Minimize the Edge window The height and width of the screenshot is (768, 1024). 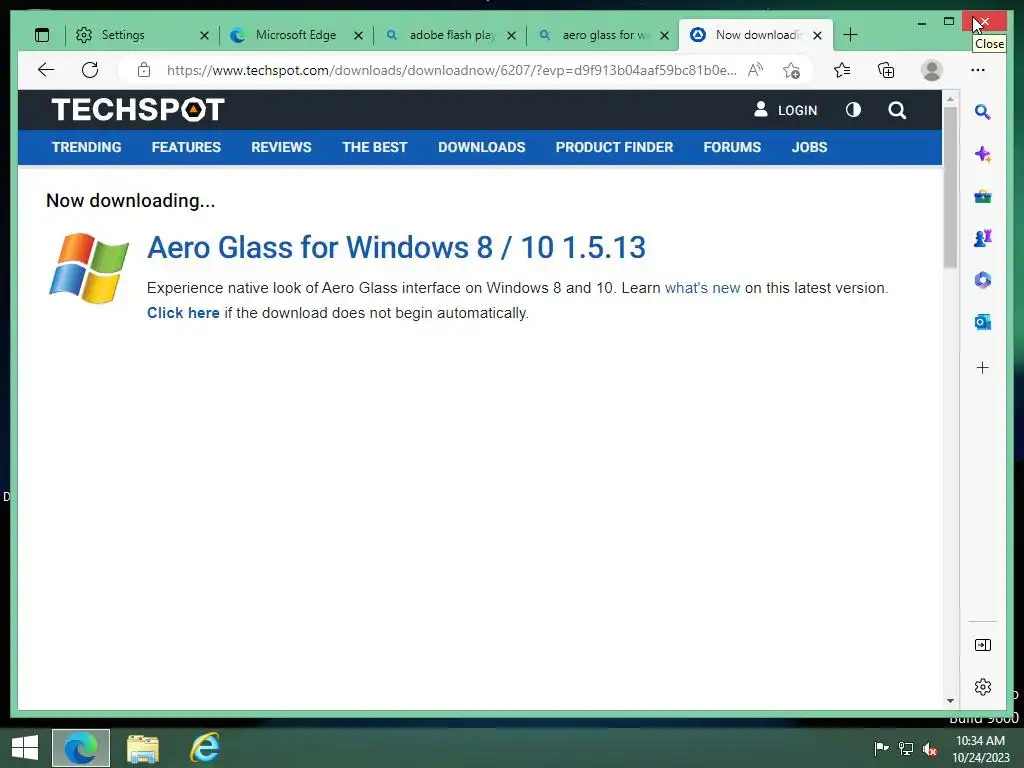pos(921,22)
